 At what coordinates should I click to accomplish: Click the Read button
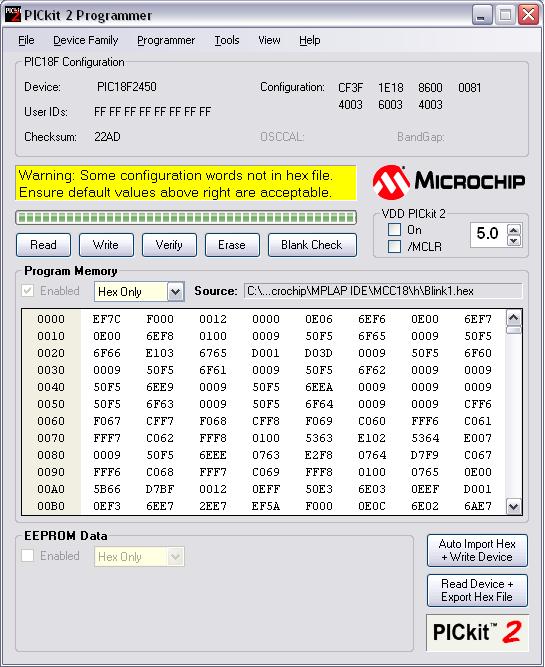43,245
